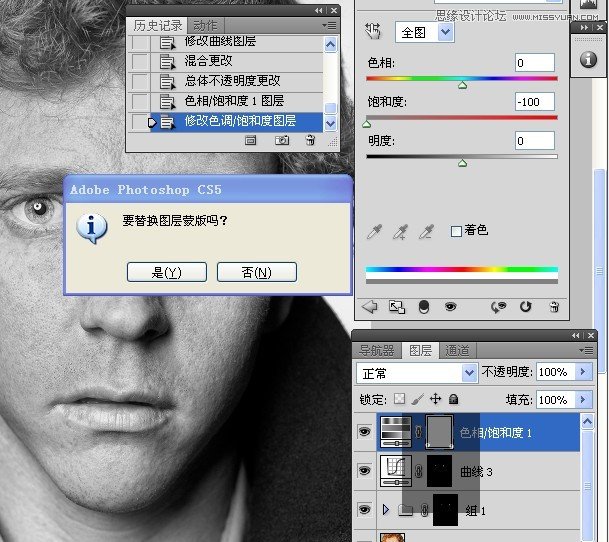
Task: Click link icon on 色相/饱和度 1 layer
Action: (x=419, y=432)
